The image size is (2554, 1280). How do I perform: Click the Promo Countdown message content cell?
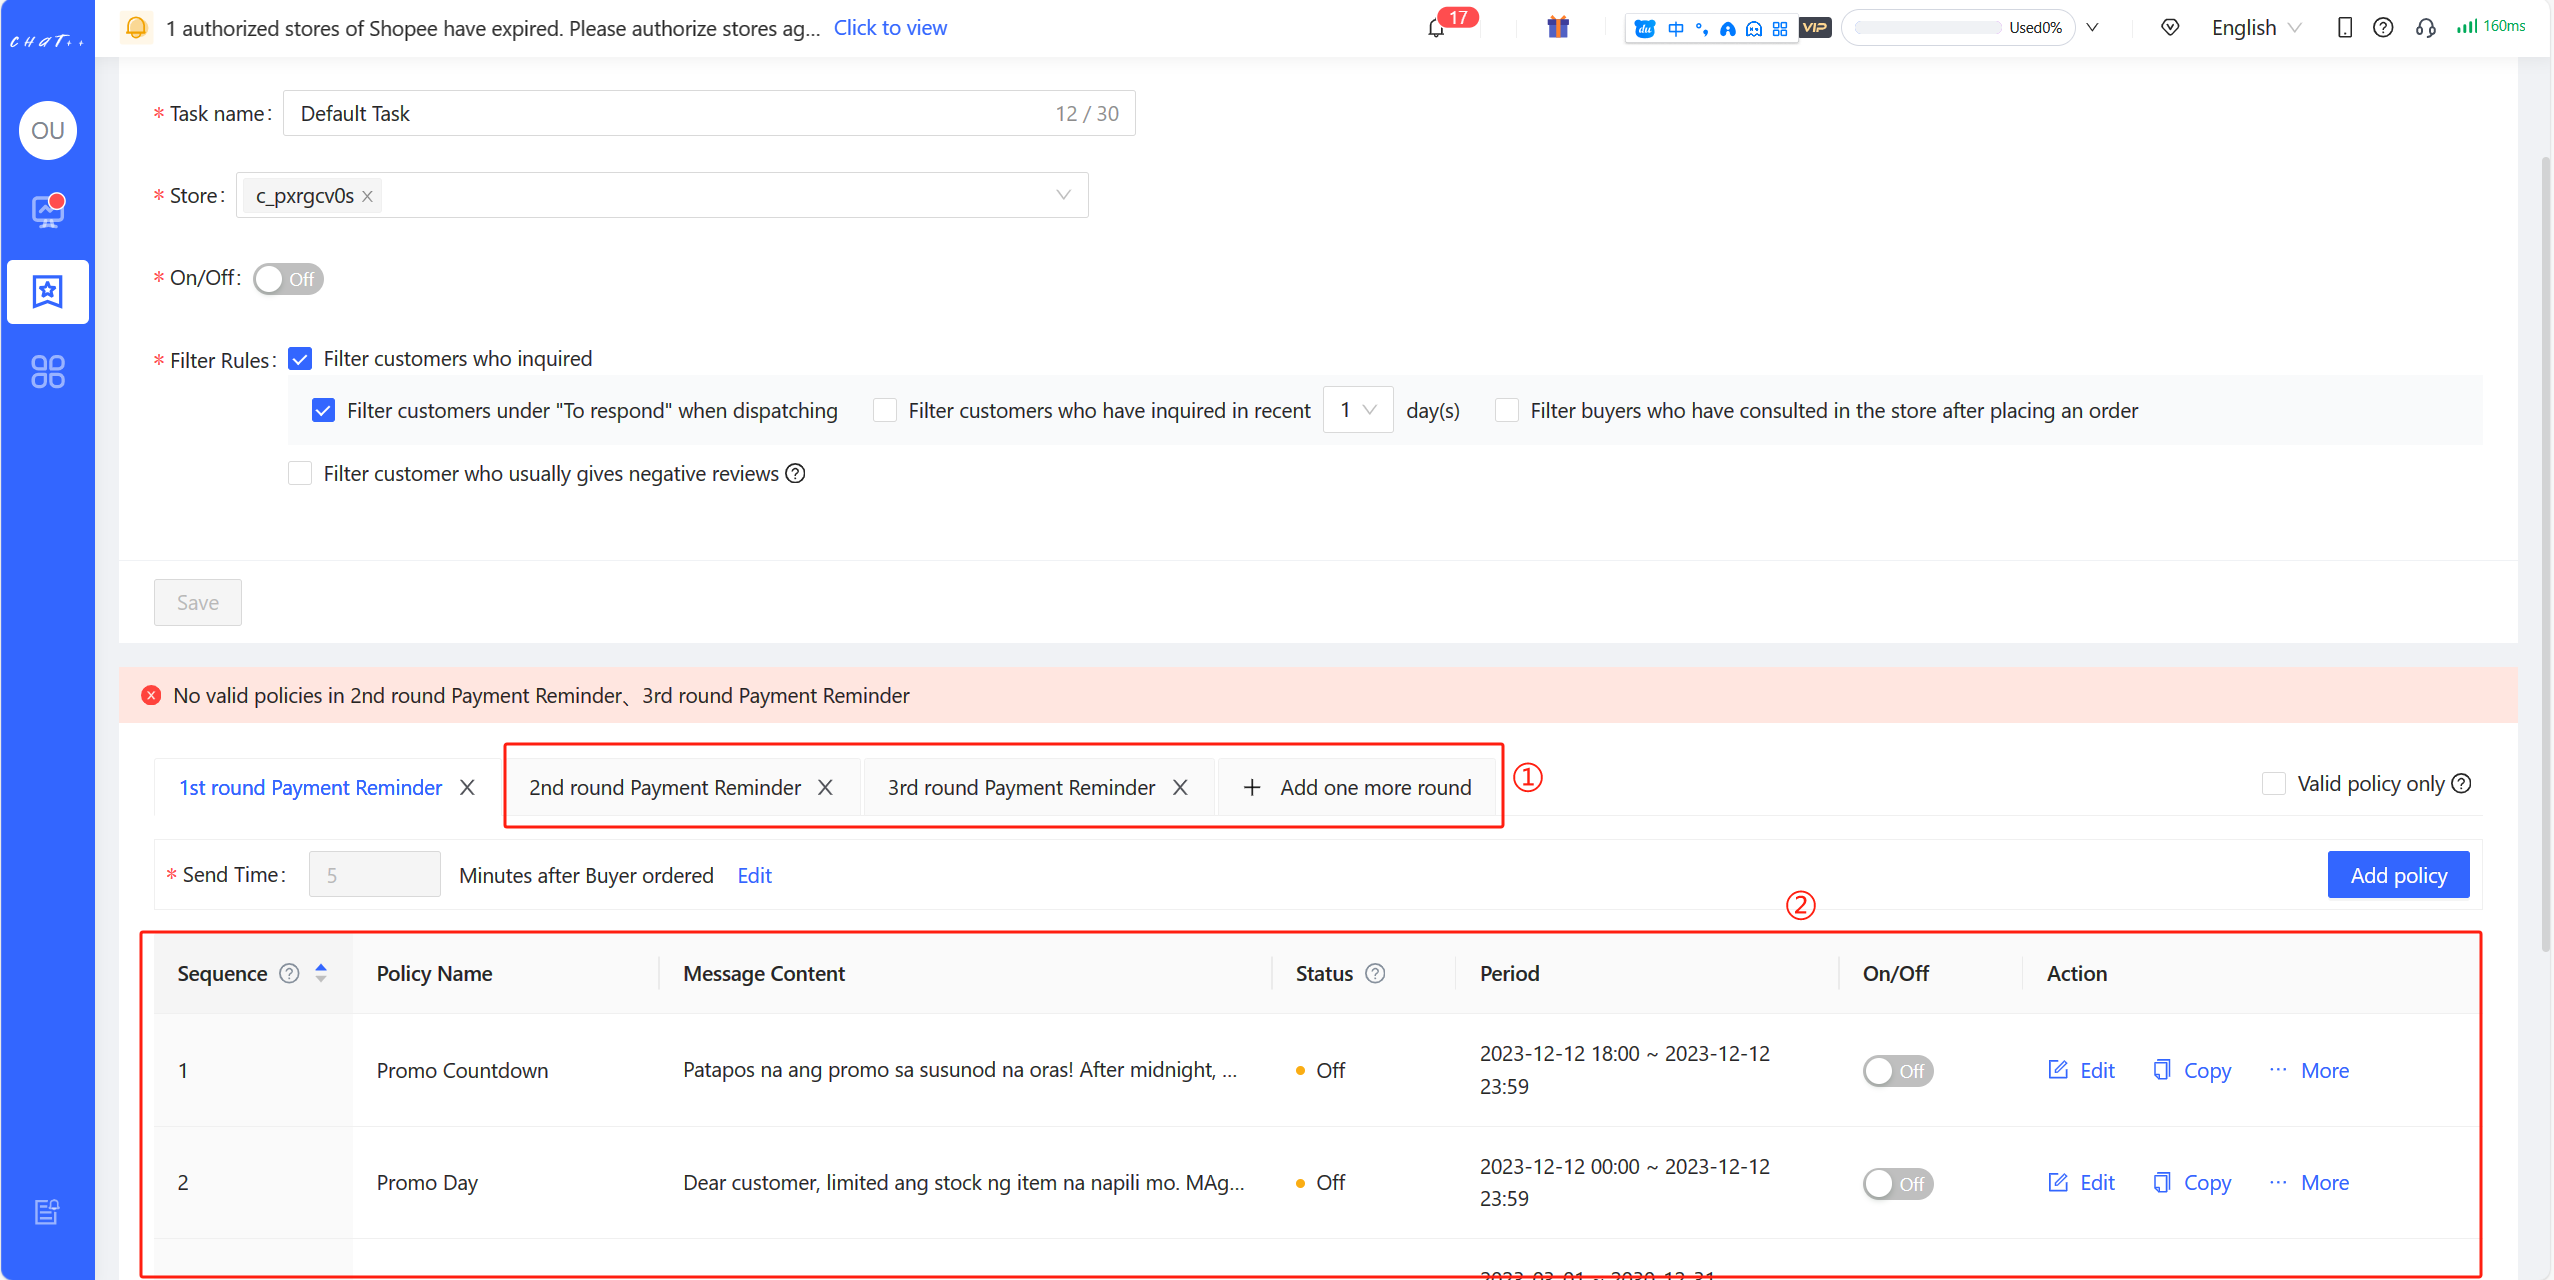point(960,1070)
